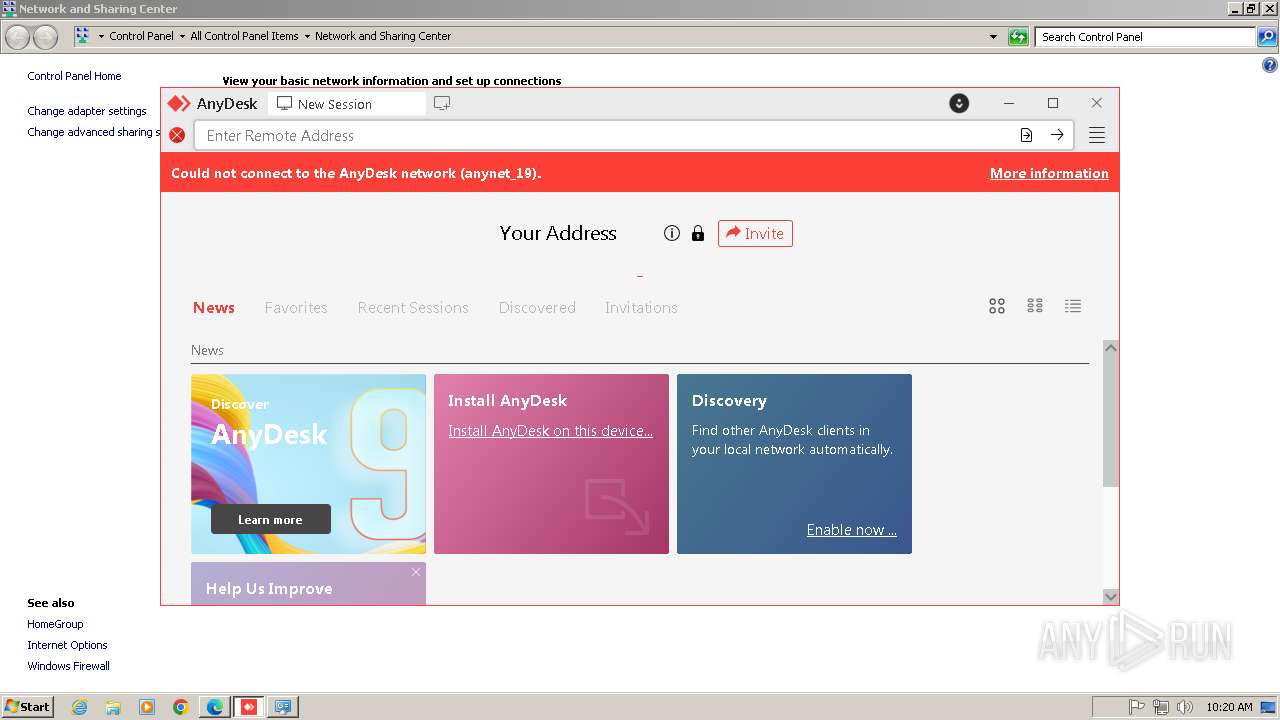Click the Search Control Panel box
1280x720 pixels.
1145,37
